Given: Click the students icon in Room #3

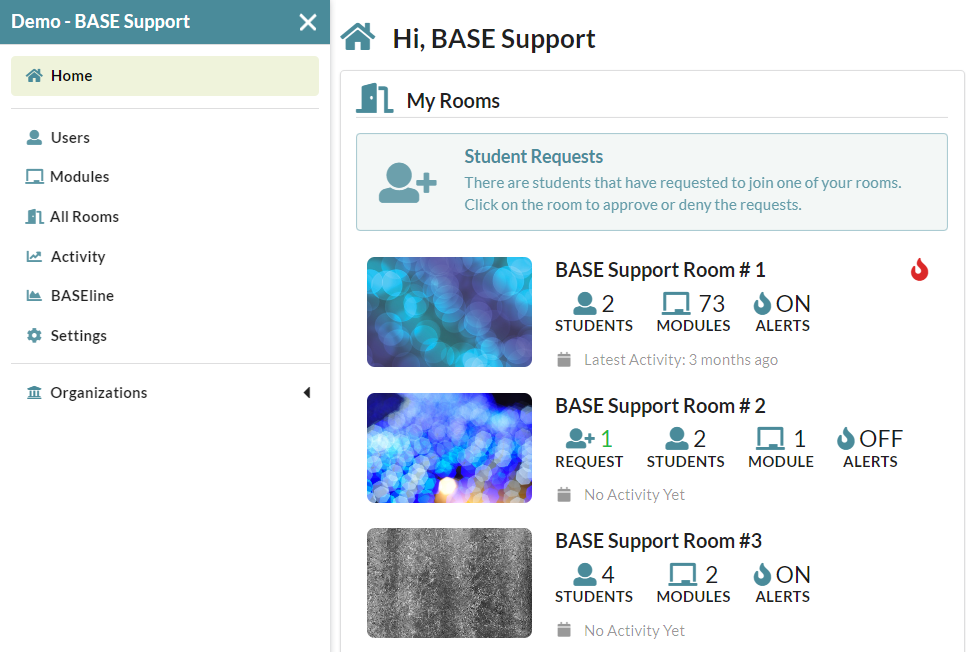Looking at the screenshot, I should pos(585,574).
